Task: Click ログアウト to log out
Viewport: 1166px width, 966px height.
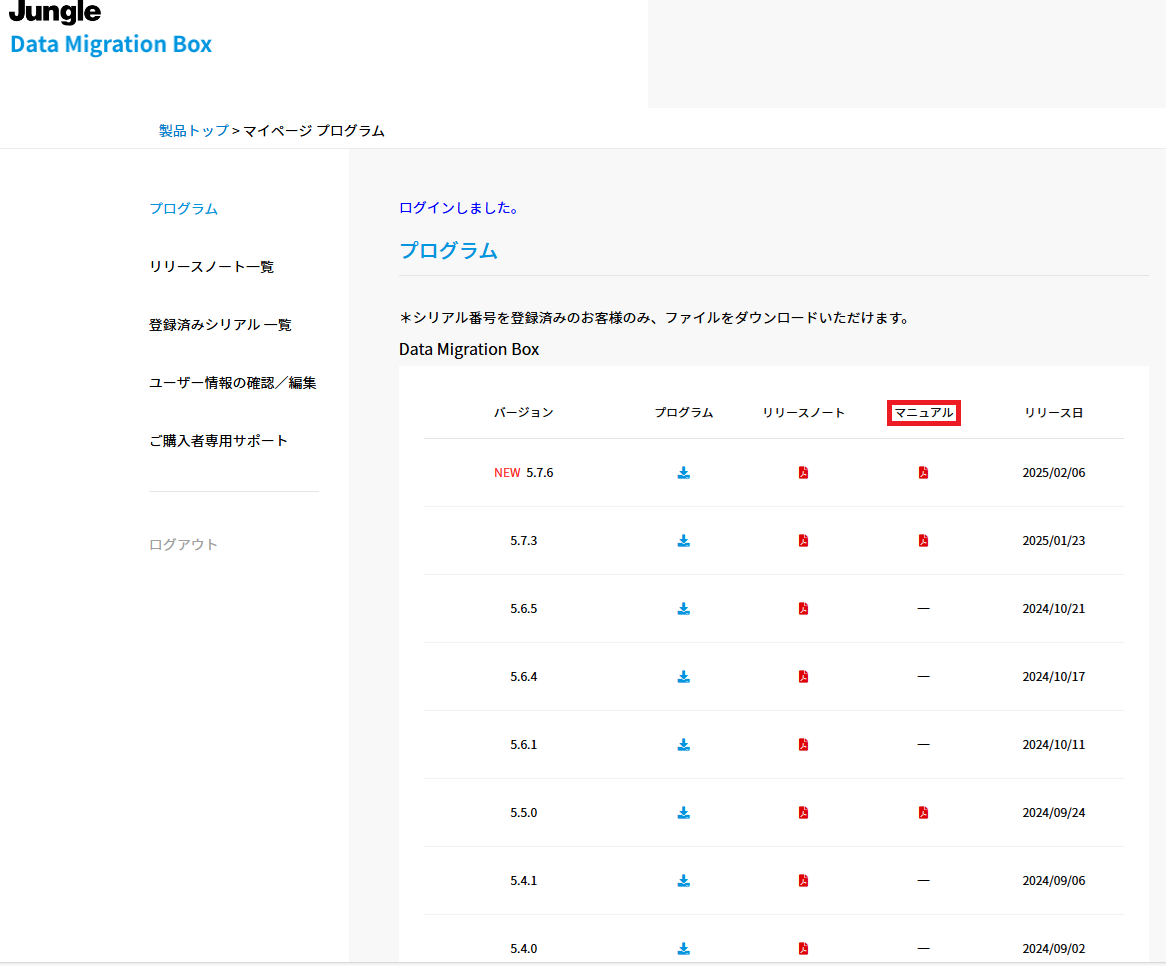Action: [x=183, y=545]
